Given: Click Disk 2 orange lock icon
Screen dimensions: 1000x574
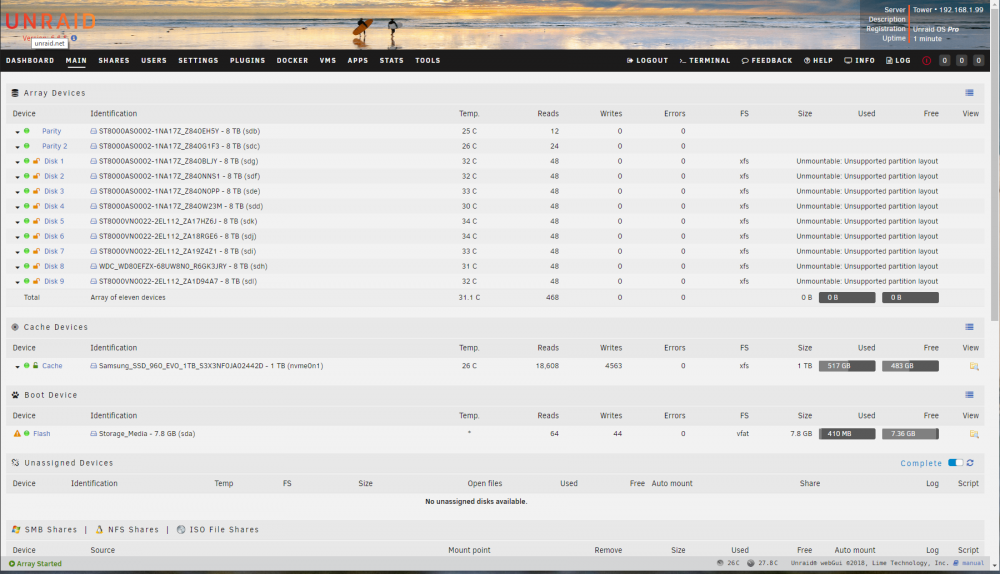Looking at the screenshot, I should tap(36, 176).
